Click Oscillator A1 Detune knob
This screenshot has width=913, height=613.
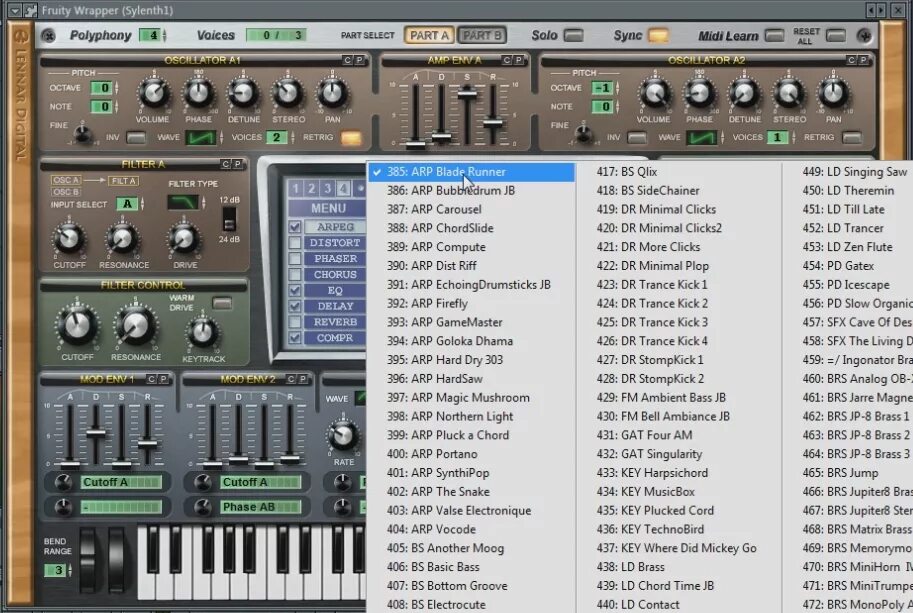(243, 93)
